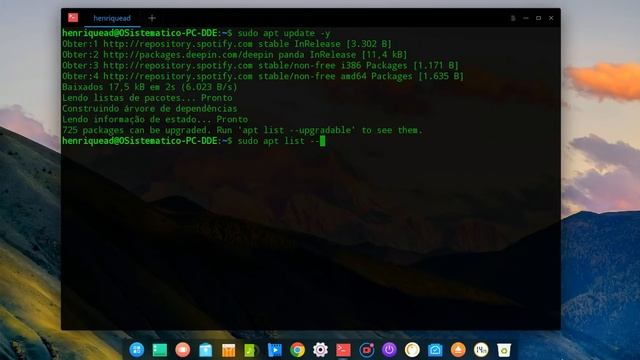Open the Deepin Launcher in dock

click(x=137, y=350)
